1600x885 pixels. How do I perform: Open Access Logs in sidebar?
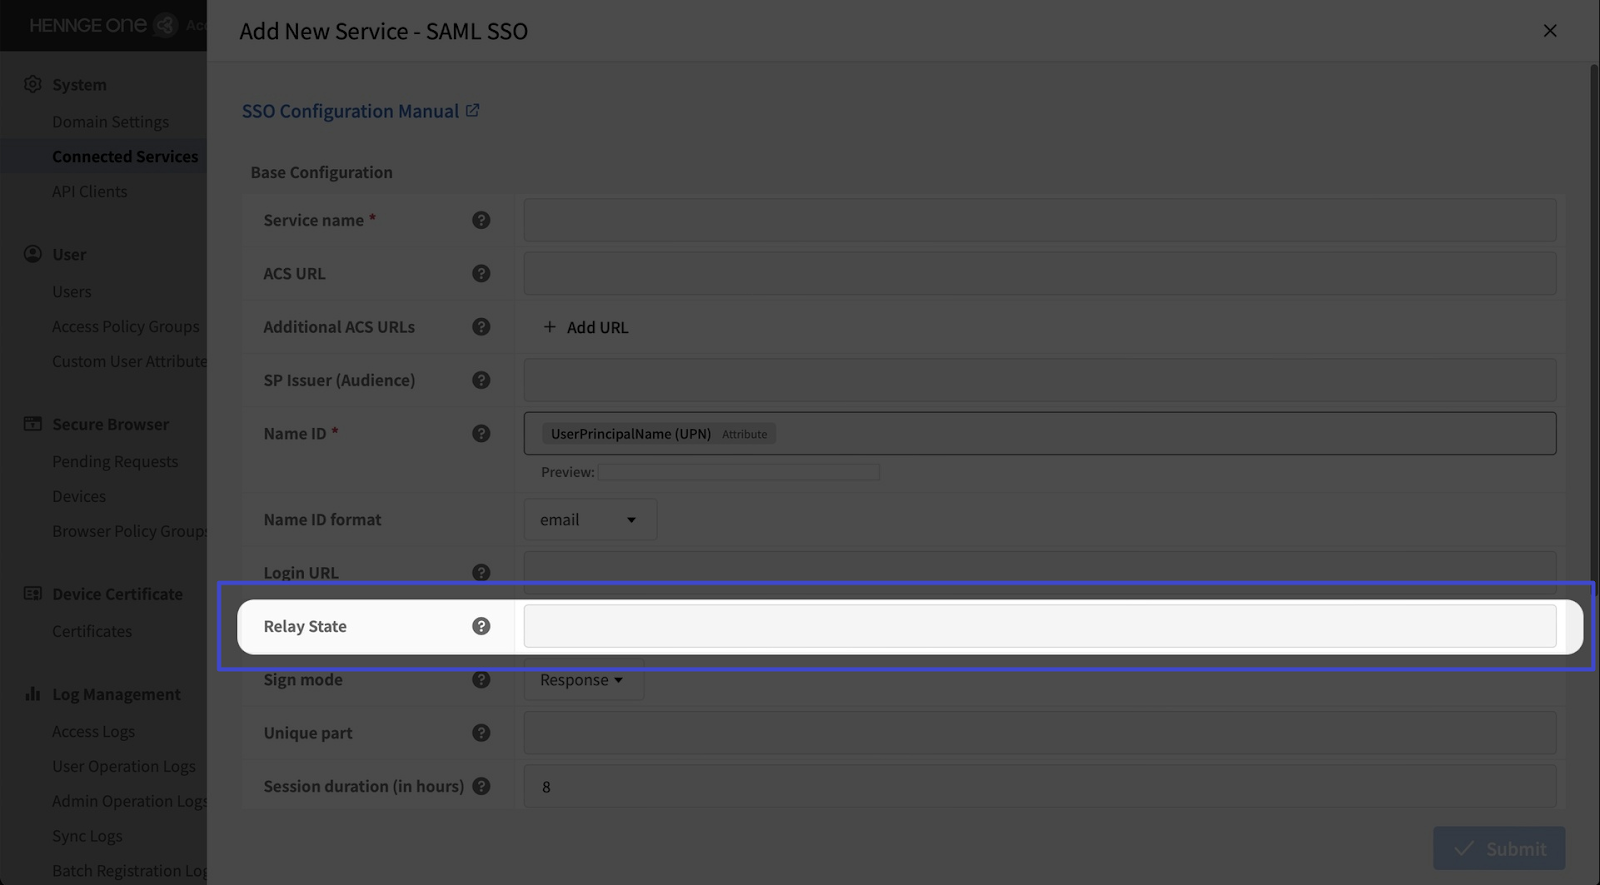click(93, 732)
